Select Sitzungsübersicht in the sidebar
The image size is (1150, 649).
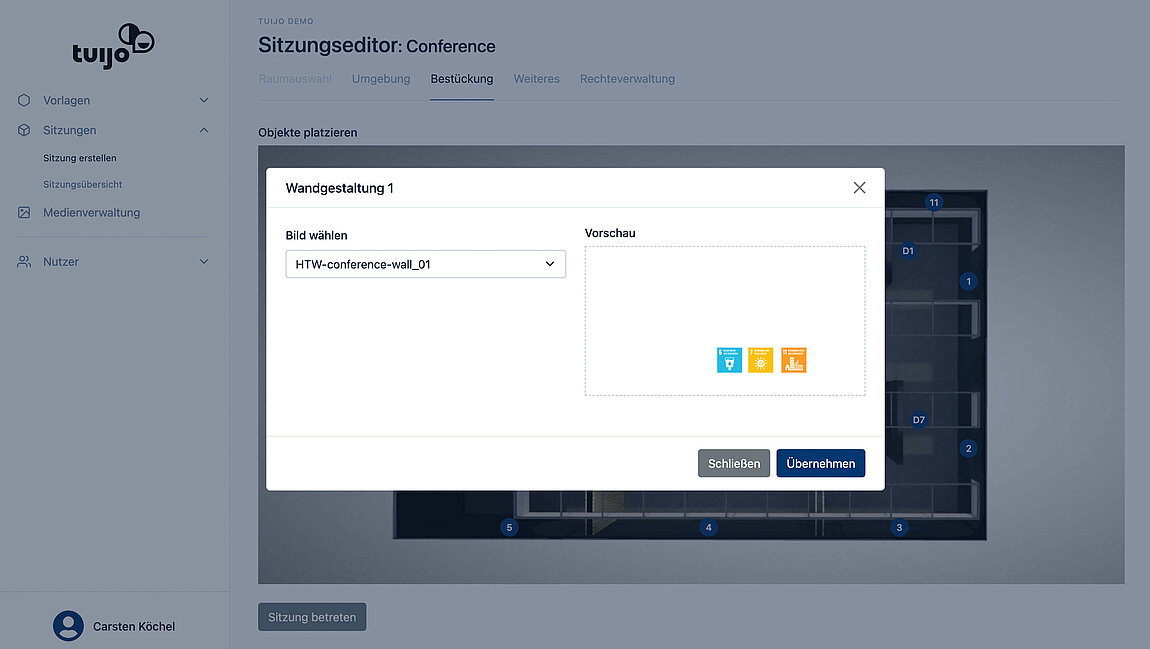click(82, 184)
